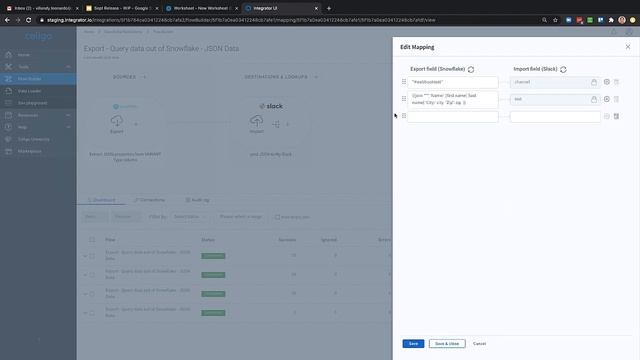Grab drag handle of channel mapping row

click(404, 82)
